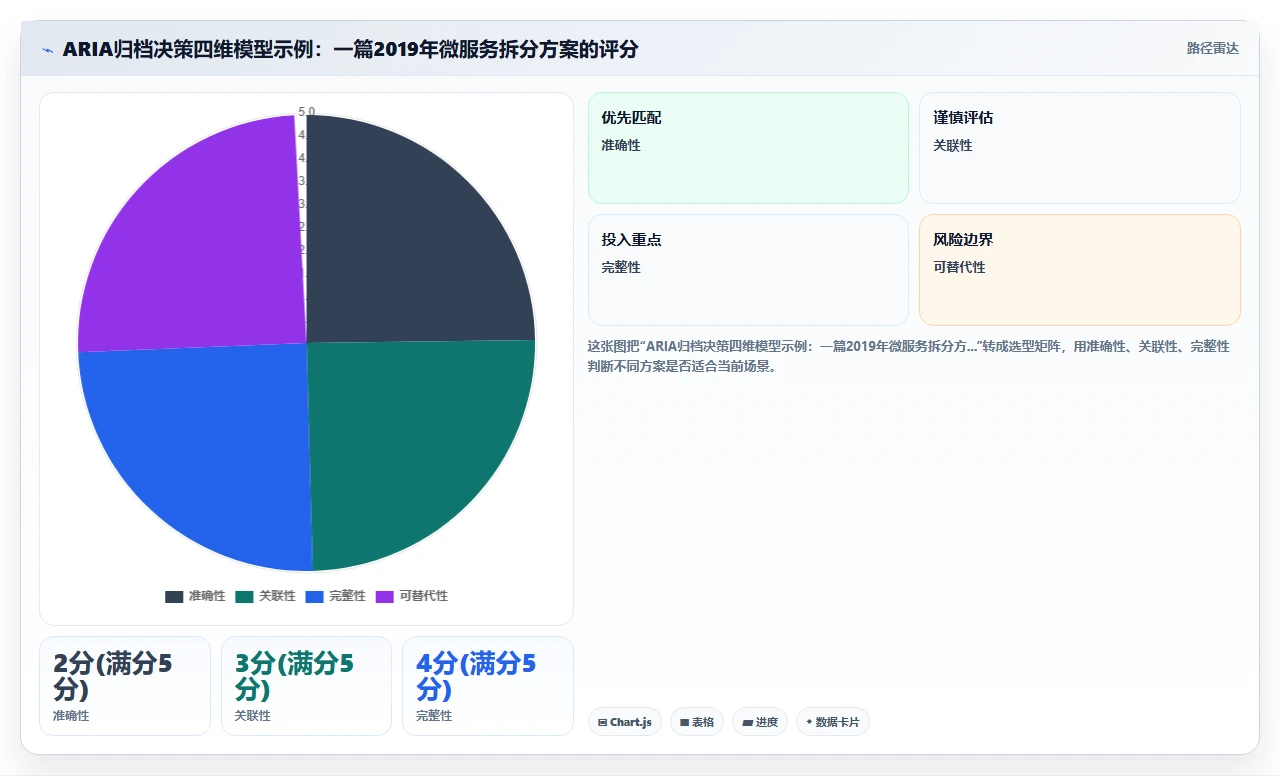Open the 3分 关联性 score card
Image resolution: width=1280 pixels, height=776 pixels.
[x=306, y=686]
